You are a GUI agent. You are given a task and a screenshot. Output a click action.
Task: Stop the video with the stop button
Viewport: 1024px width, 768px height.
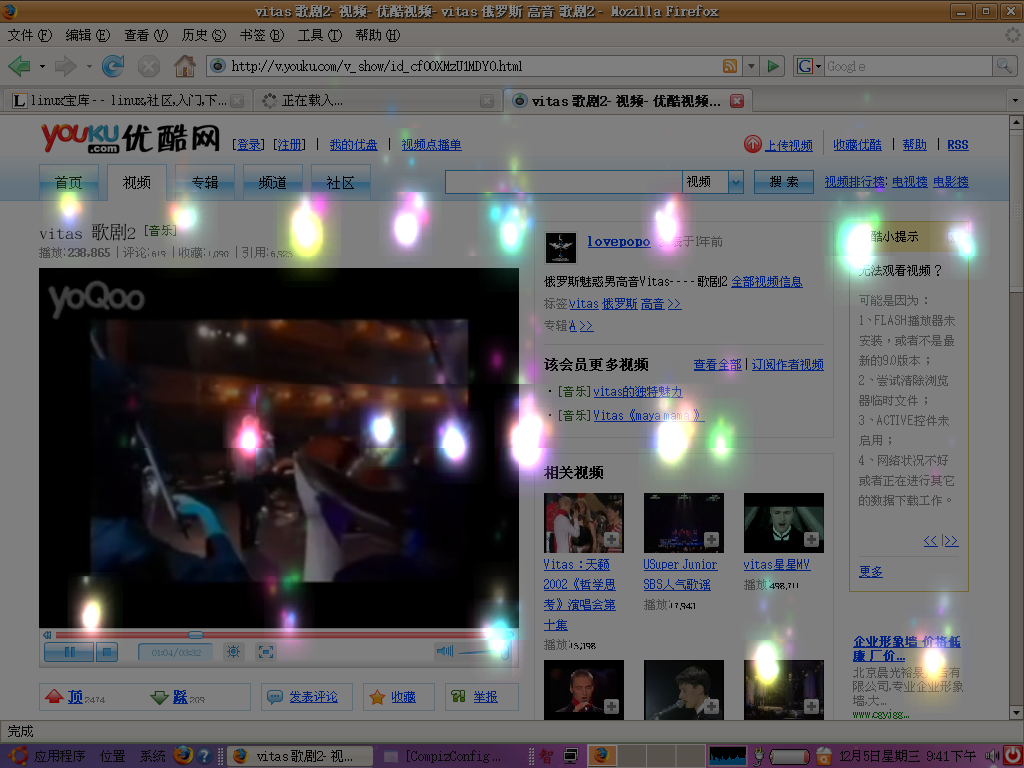107,652
